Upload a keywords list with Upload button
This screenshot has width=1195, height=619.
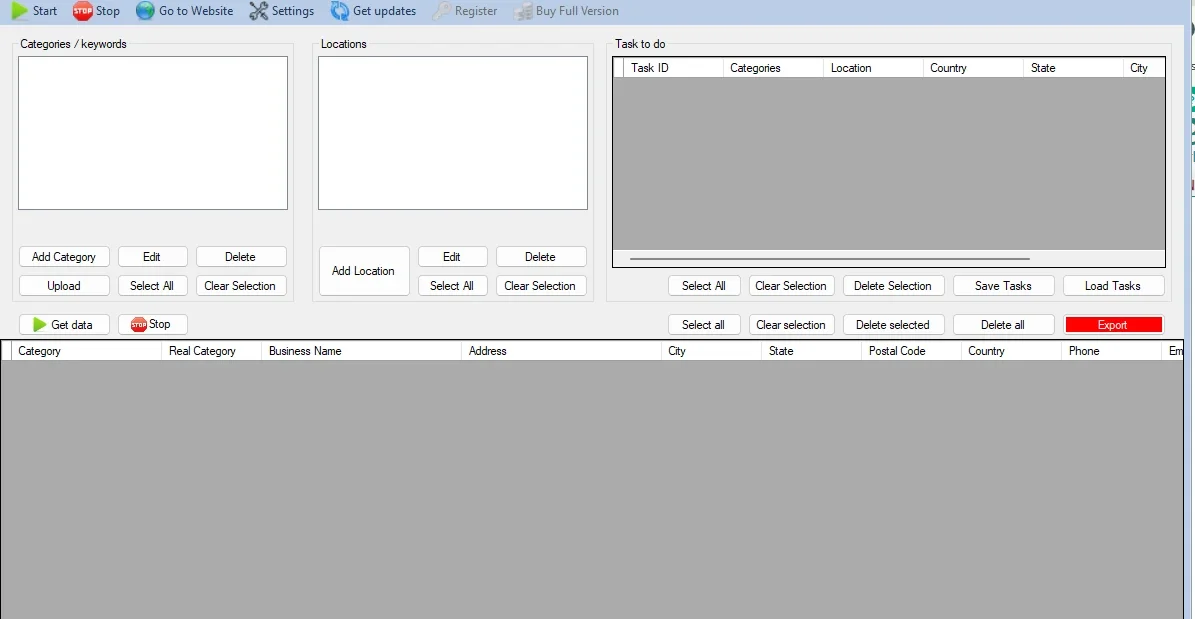click(64, 286)
